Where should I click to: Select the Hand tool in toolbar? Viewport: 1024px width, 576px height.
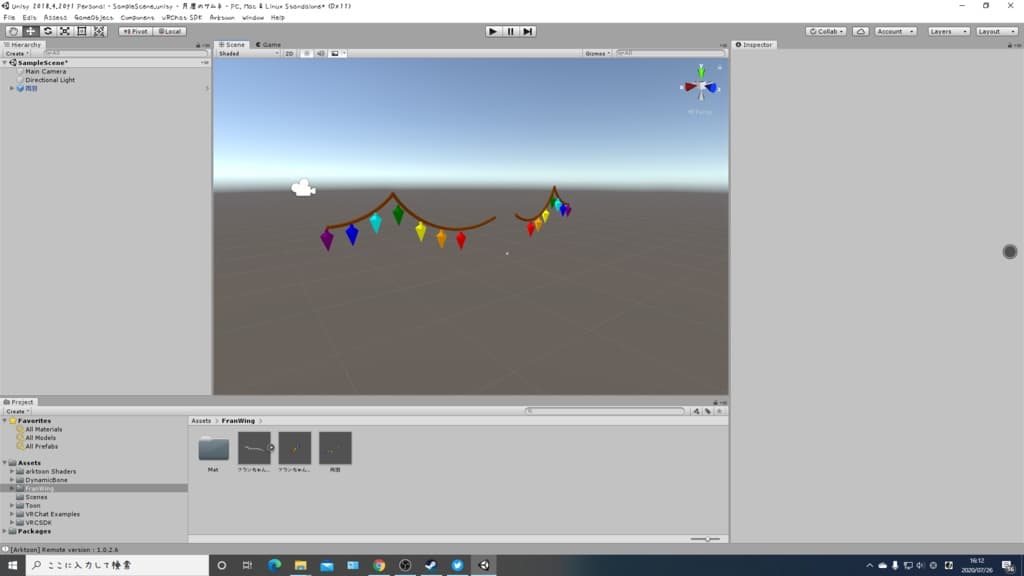pos(13,31)
